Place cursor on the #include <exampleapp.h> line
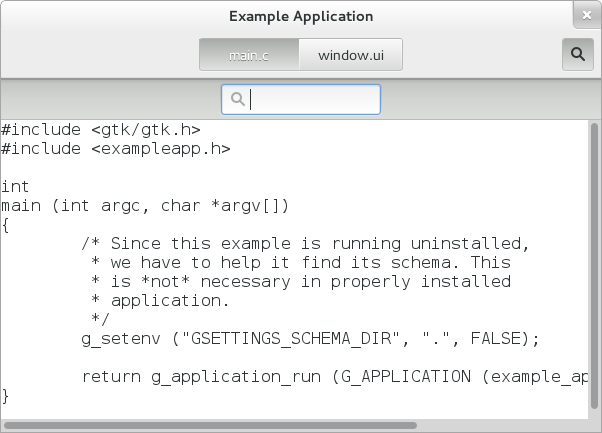Screen dimensions: 602x433 [115, 149]
